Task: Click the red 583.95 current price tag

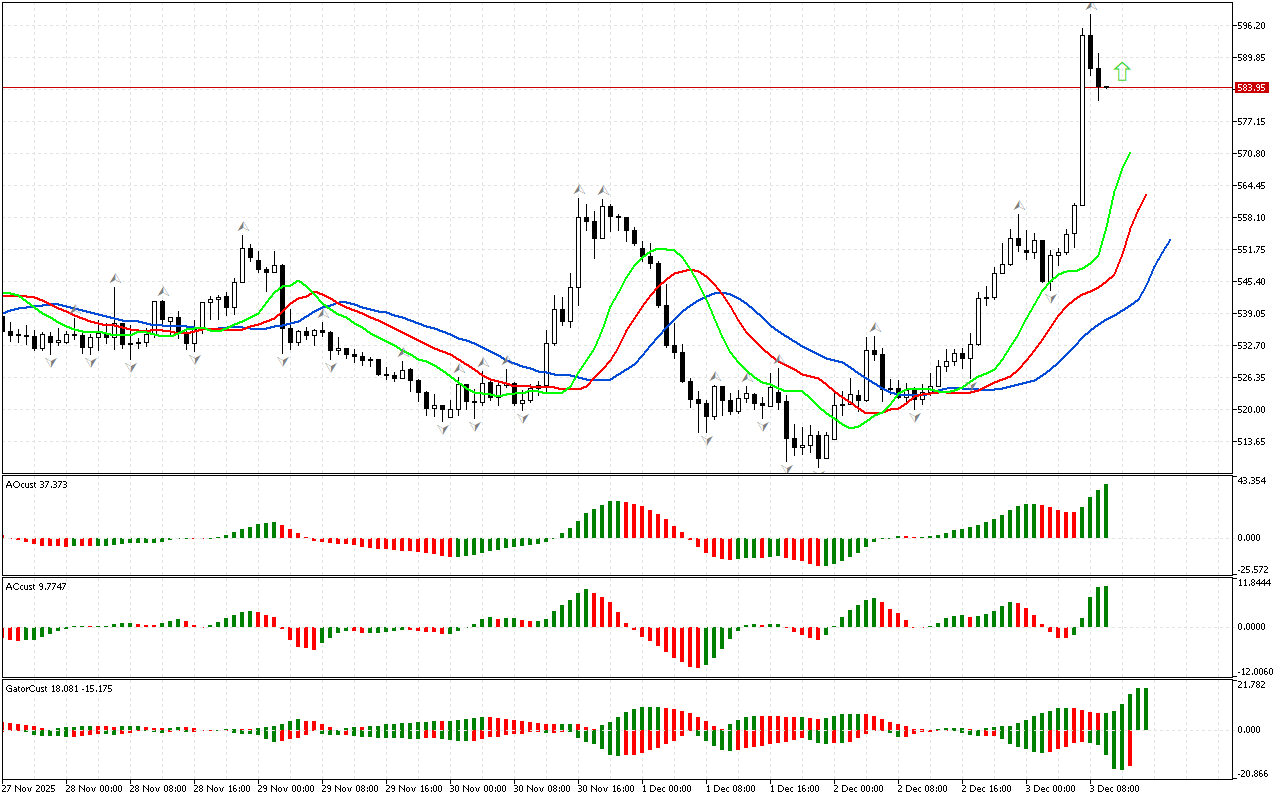Action: coord(1252,88)
